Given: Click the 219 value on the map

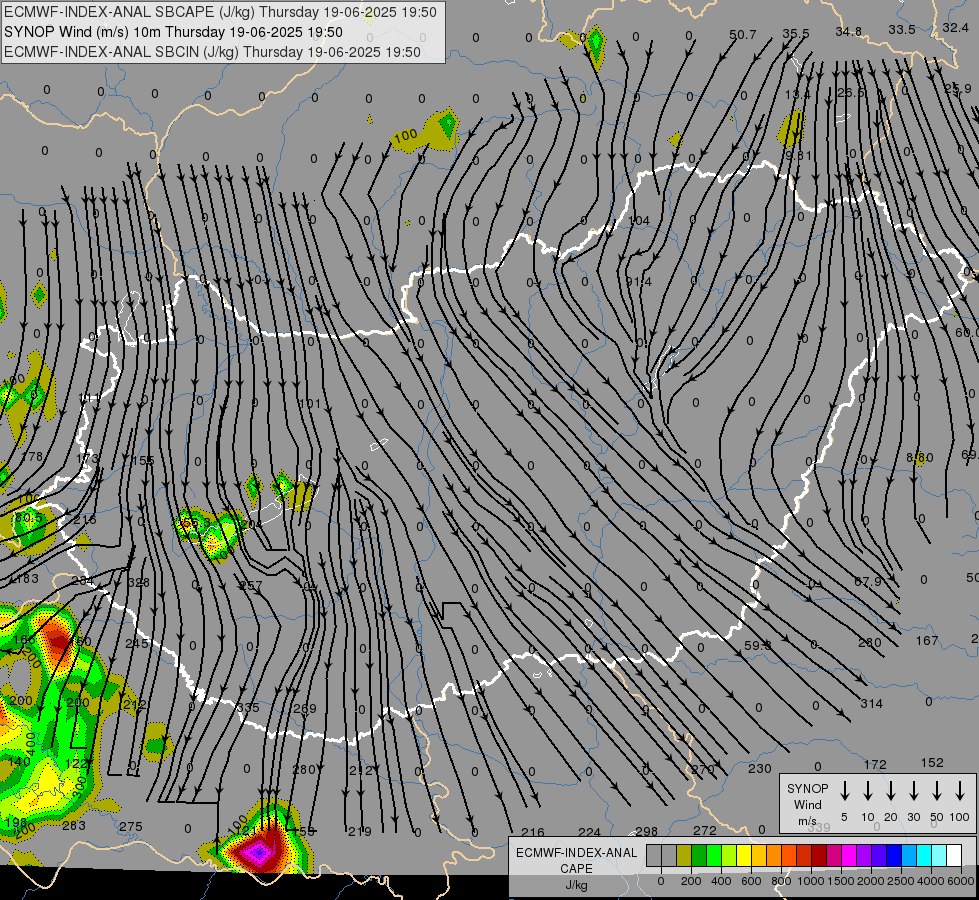Looking at the screenshot, I should (x=360, y=831).
